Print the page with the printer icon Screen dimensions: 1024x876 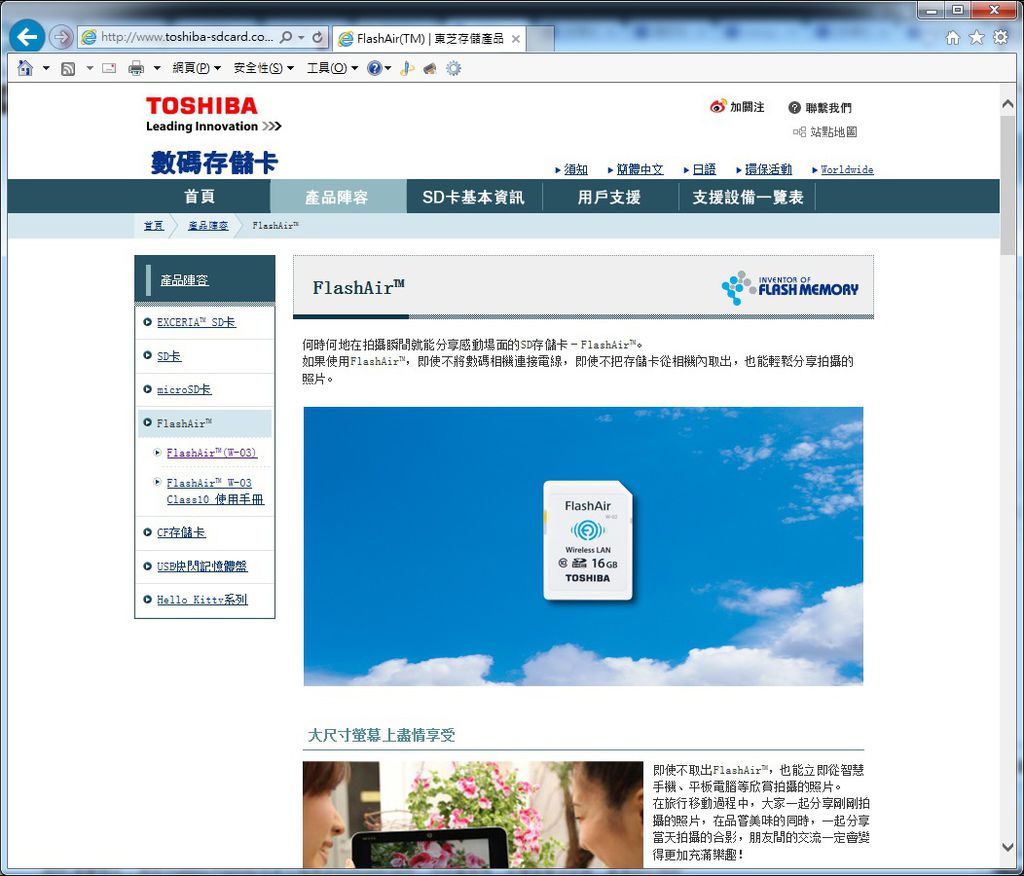click(136, 68)
